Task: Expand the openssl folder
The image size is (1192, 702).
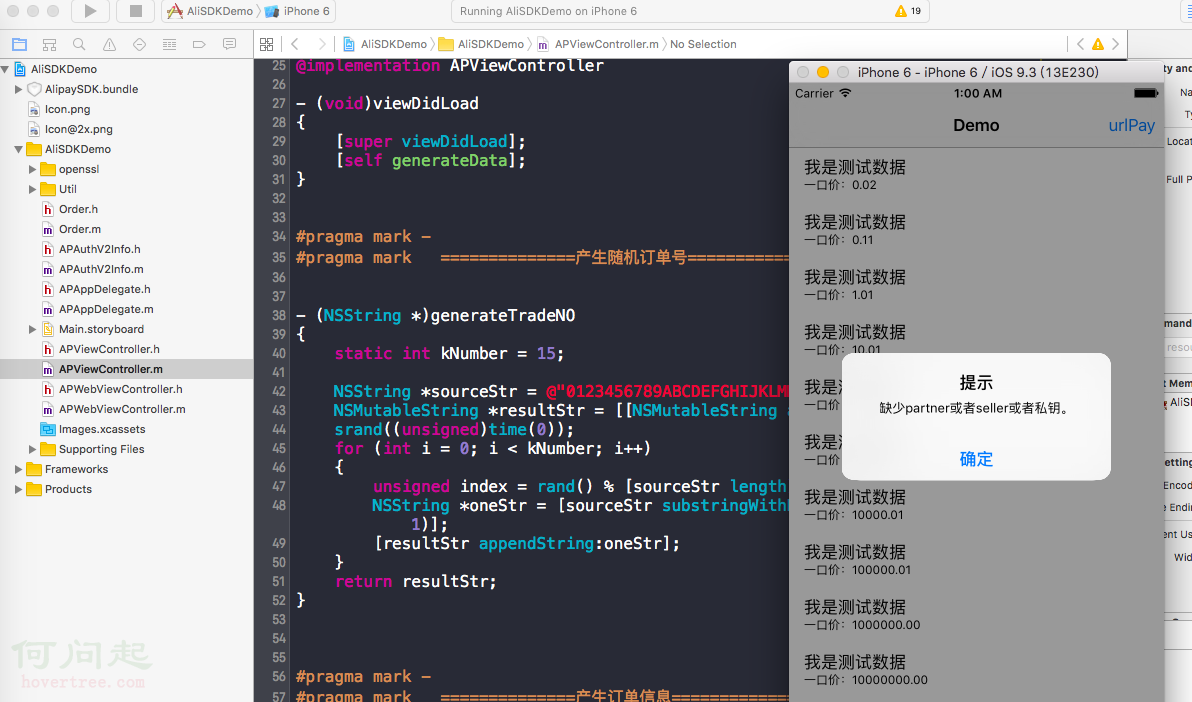Action: pos(33,169)
